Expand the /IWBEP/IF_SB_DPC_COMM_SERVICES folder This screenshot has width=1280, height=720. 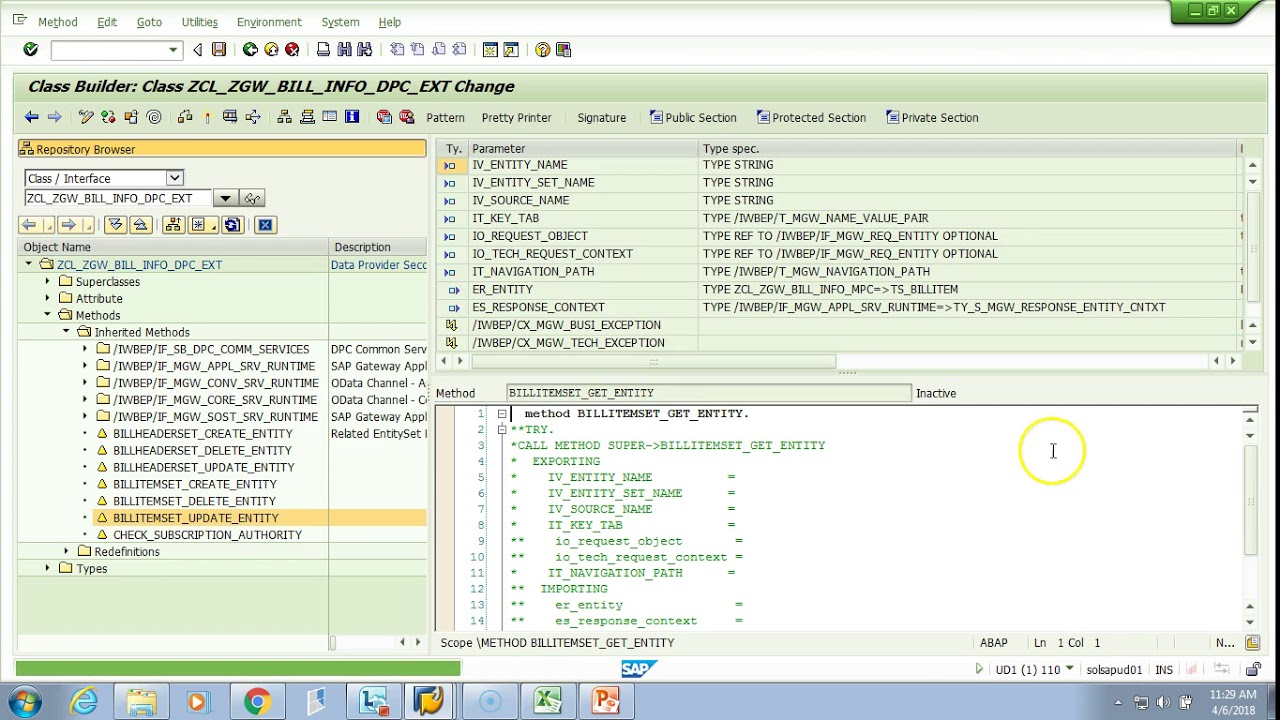[x=85, y=349]
